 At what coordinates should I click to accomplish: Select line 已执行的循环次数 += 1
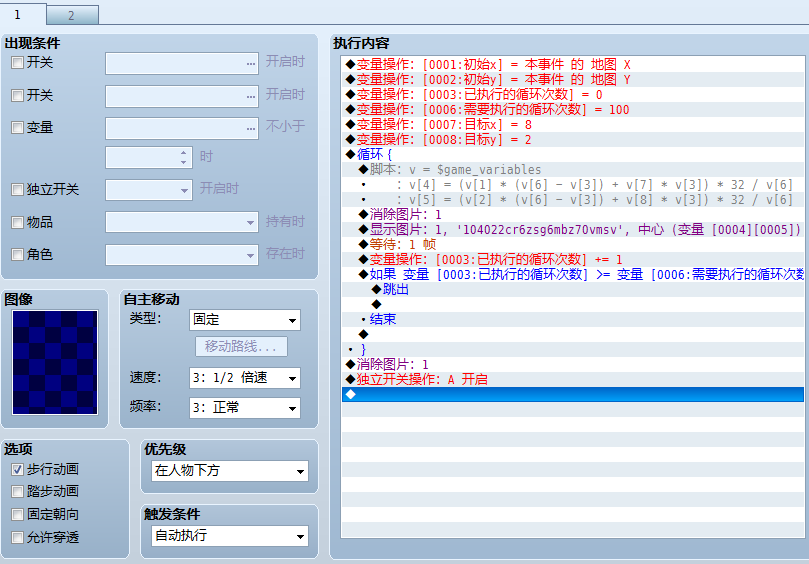coord(573,259)
